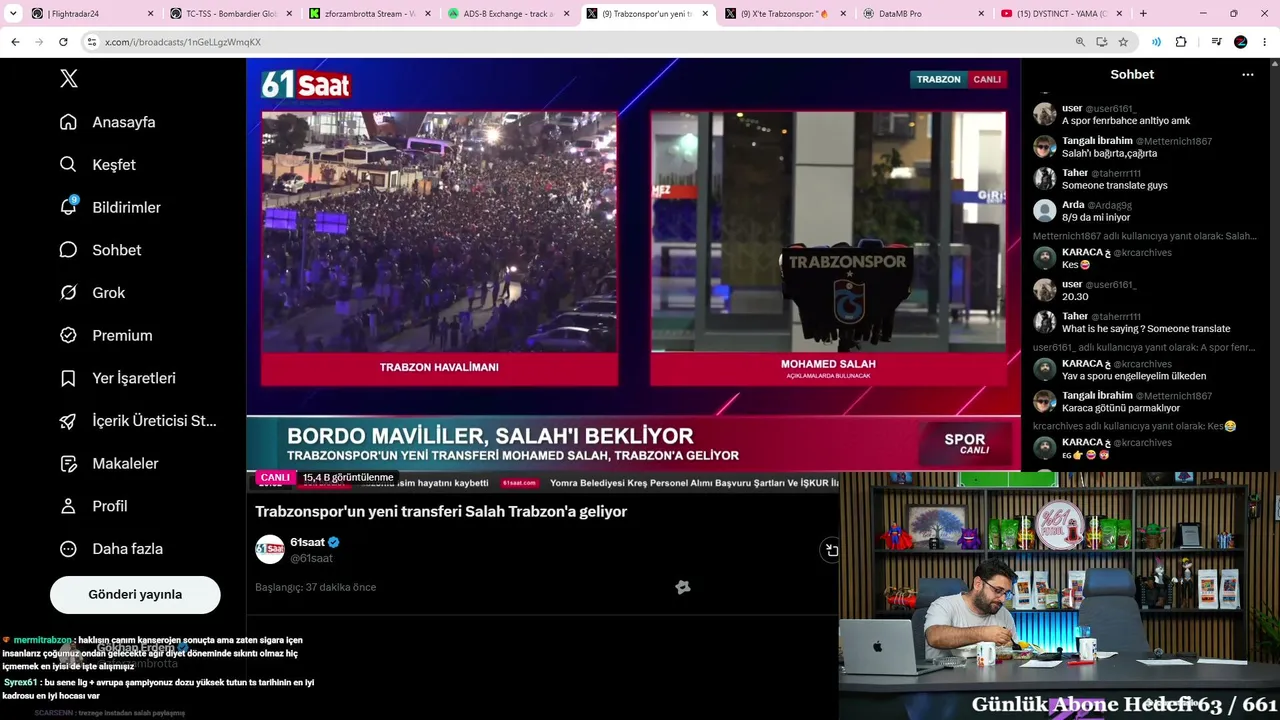Click the @krcarchives handle on the 'Kes' message
Viewport: 1280px width, 720px height.
1143,253
